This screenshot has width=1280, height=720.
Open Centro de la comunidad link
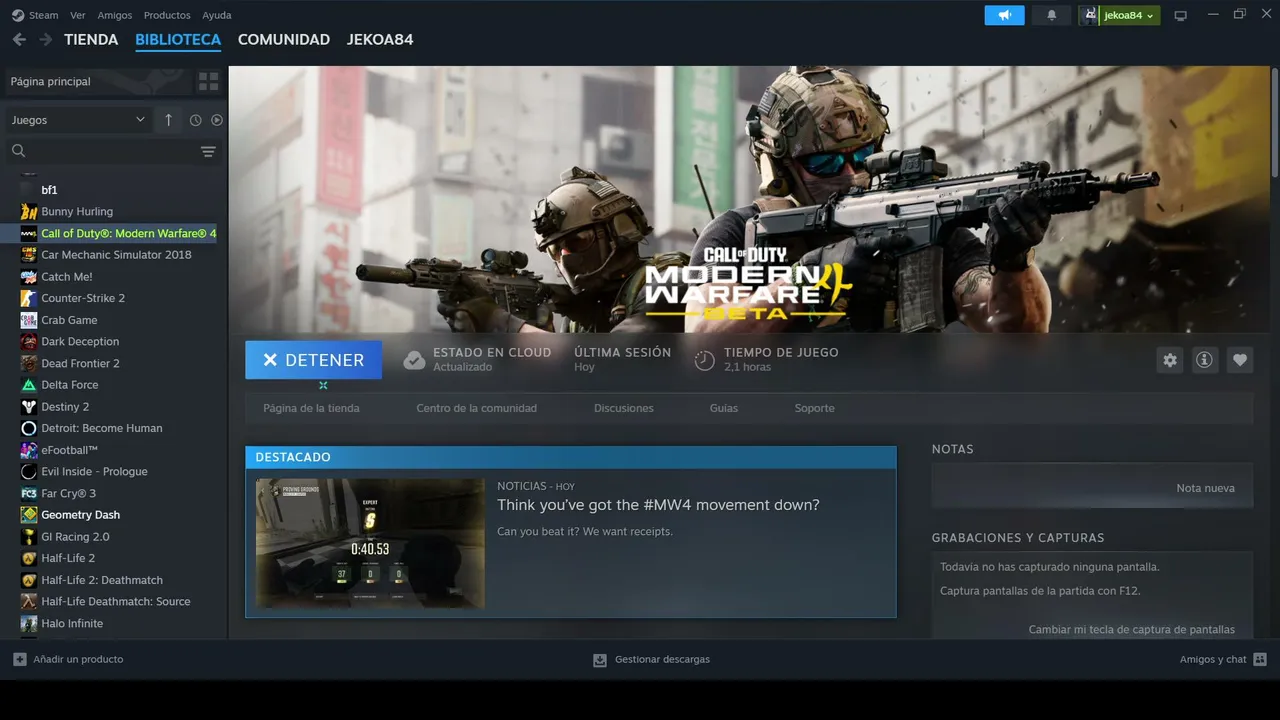477,408
